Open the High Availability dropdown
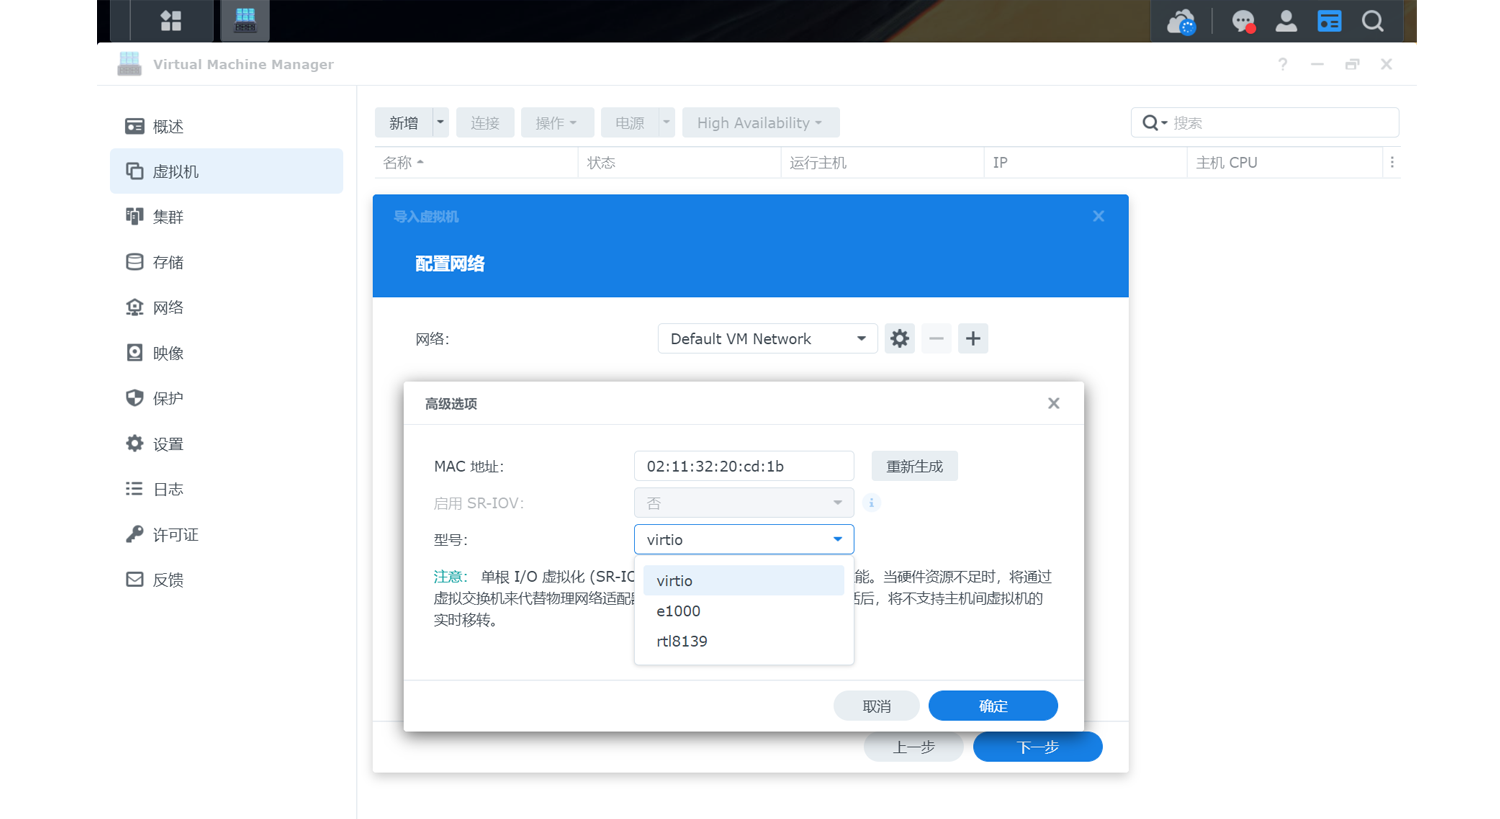Viewport: 1500px width, 819px height. pyautogui.click(x=760, y=122)
